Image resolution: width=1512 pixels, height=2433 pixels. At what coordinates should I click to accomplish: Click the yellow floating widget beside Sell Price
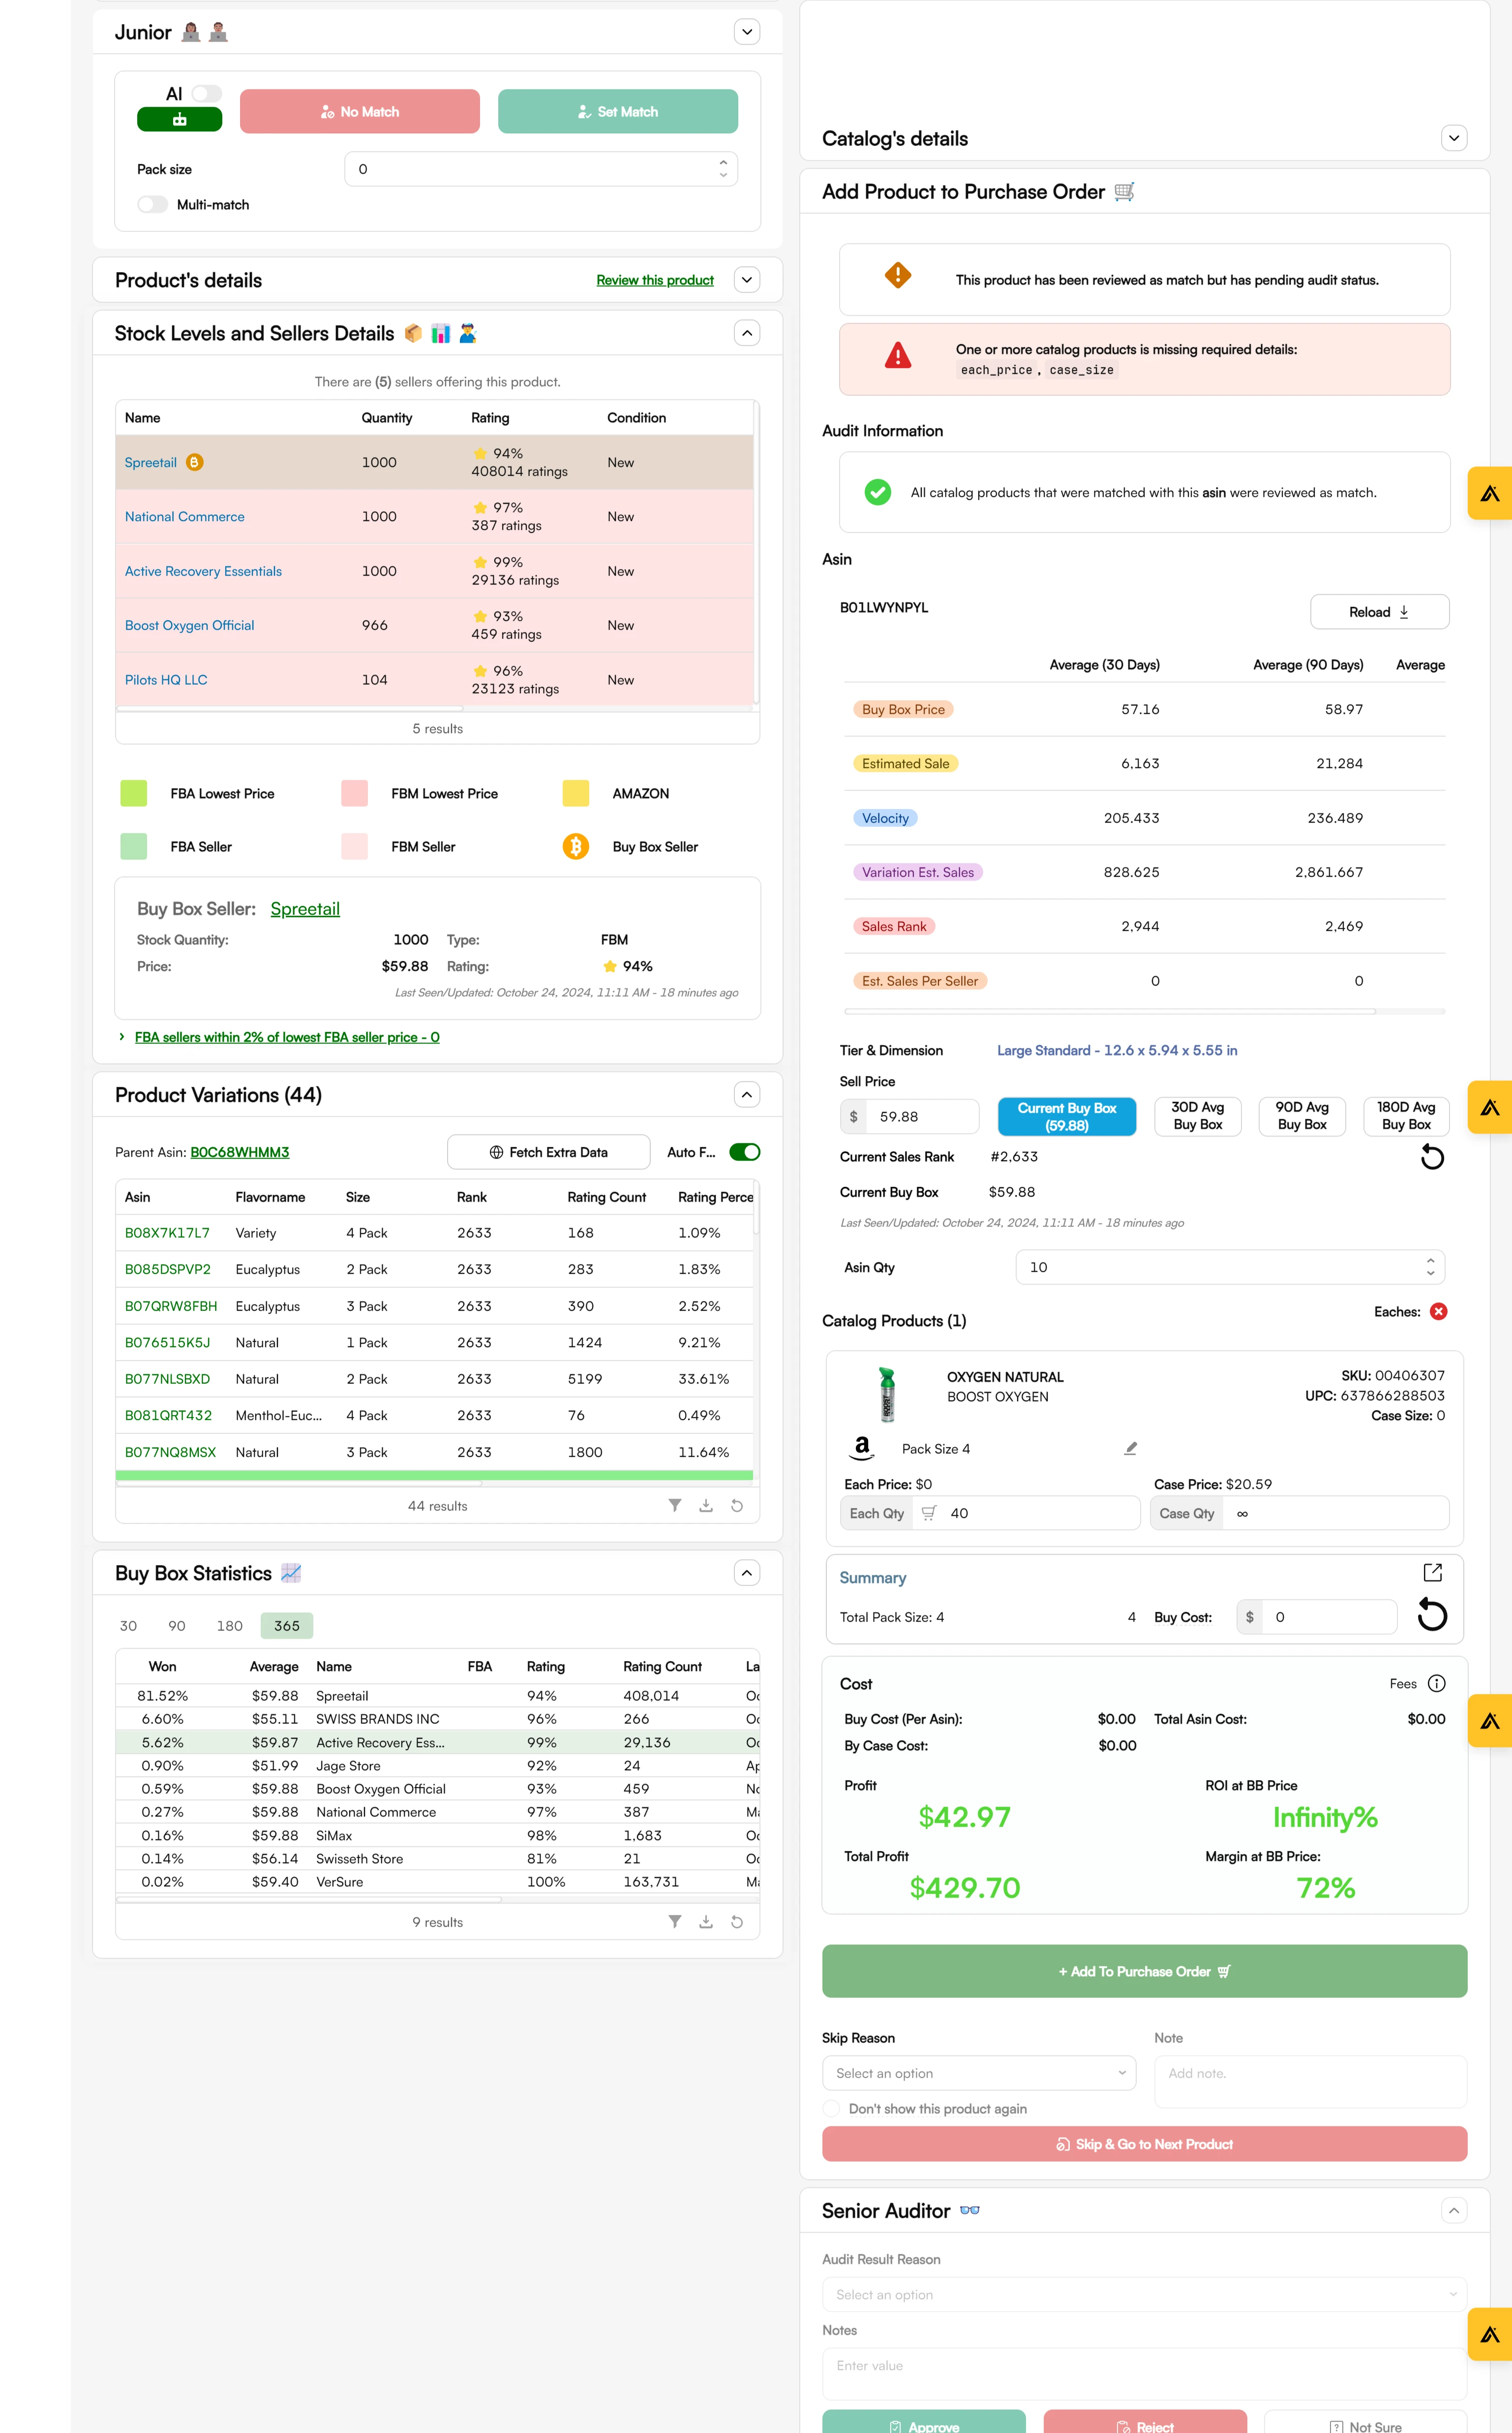coord(1490,1107)
